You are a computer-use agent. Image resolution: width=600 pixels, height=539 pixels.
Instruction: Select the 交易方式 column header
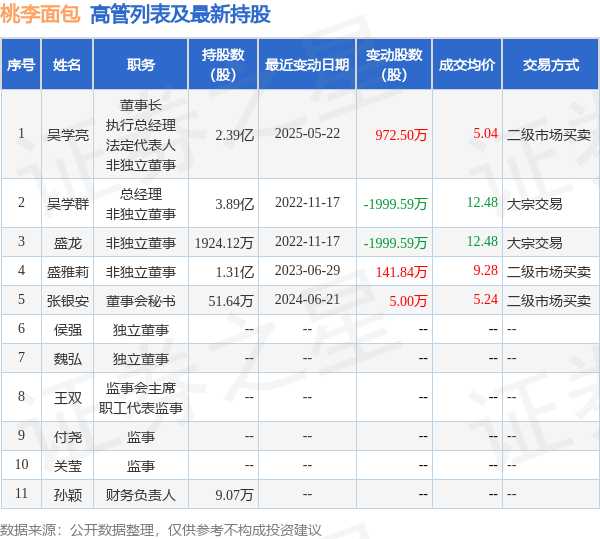(551, 64)
